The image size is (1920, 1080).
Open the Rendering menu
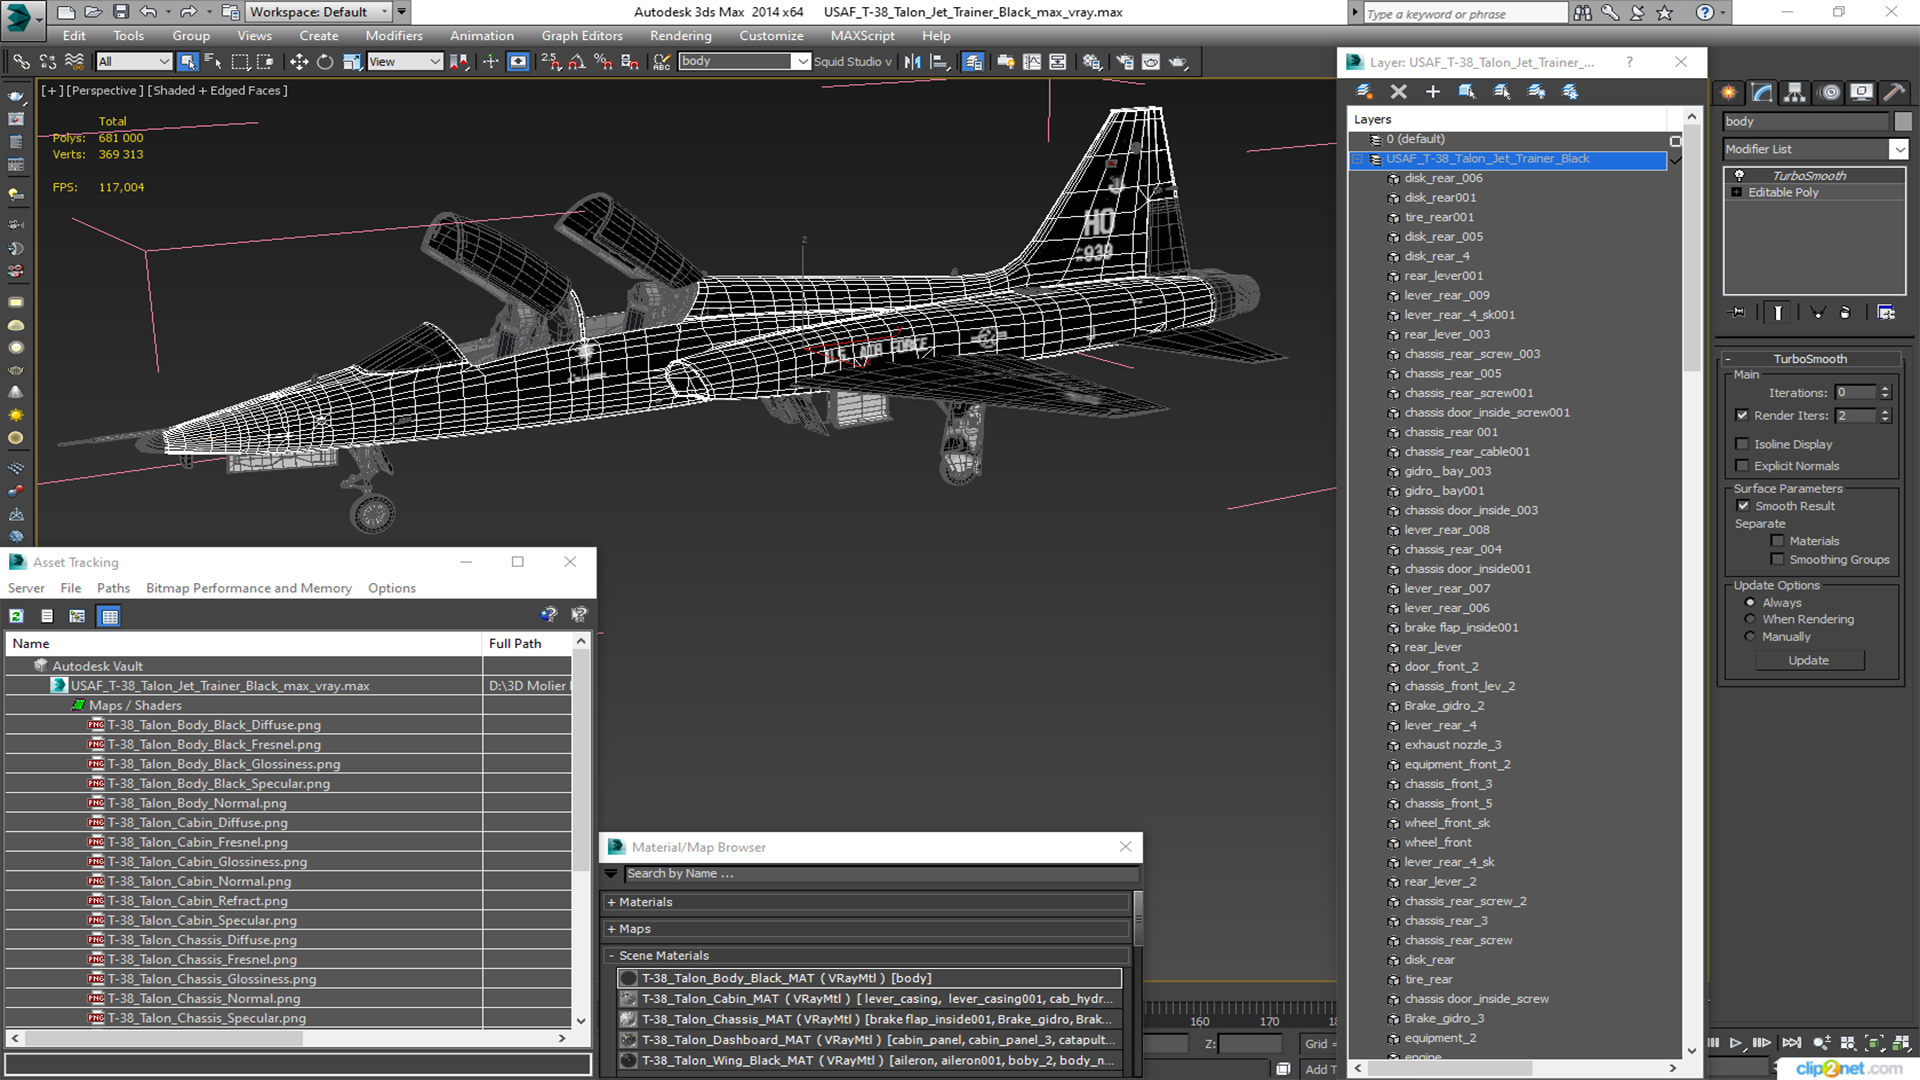(x=680, y=36)
